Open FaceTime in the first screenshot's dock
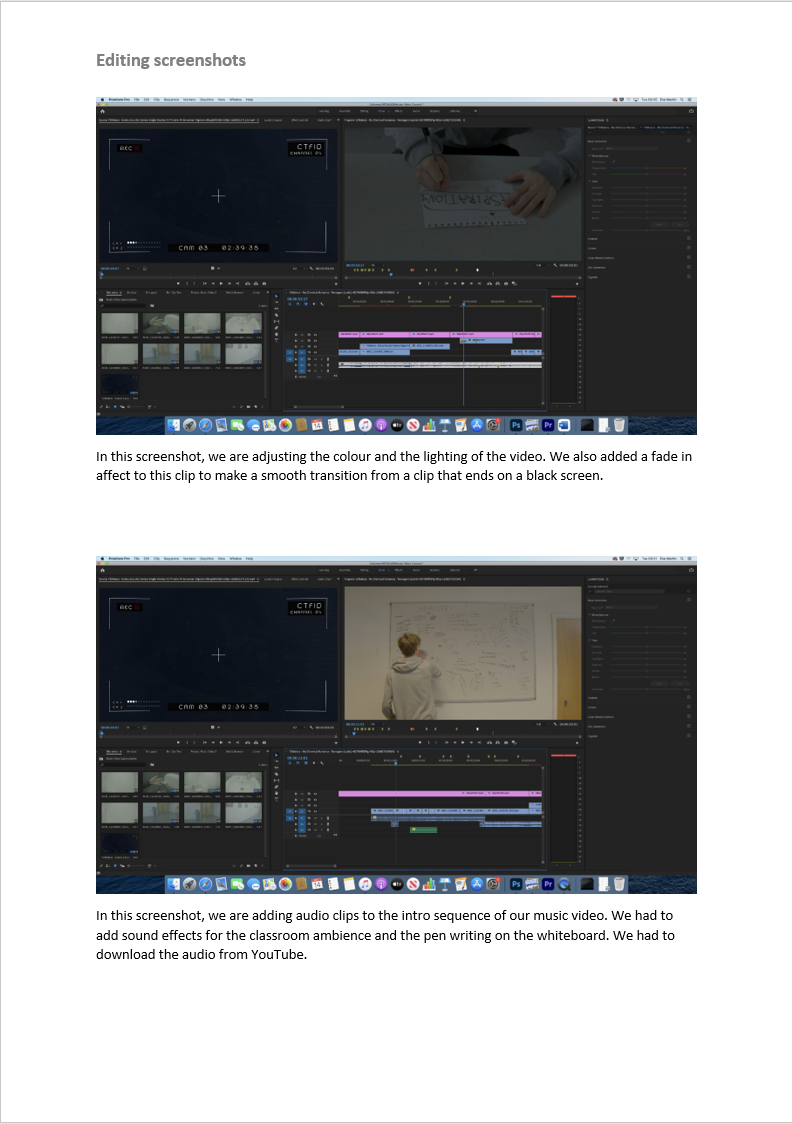 click(237, 425)
